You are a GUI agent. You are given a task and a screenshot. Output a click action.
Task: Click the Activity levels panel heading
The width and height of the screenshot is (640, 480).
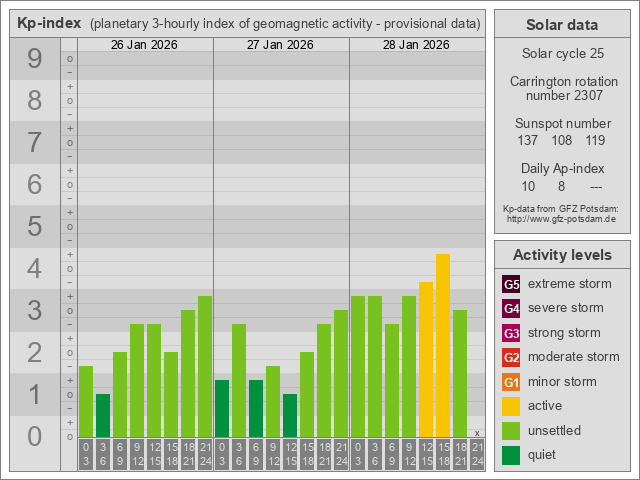[x=561, y=255]
